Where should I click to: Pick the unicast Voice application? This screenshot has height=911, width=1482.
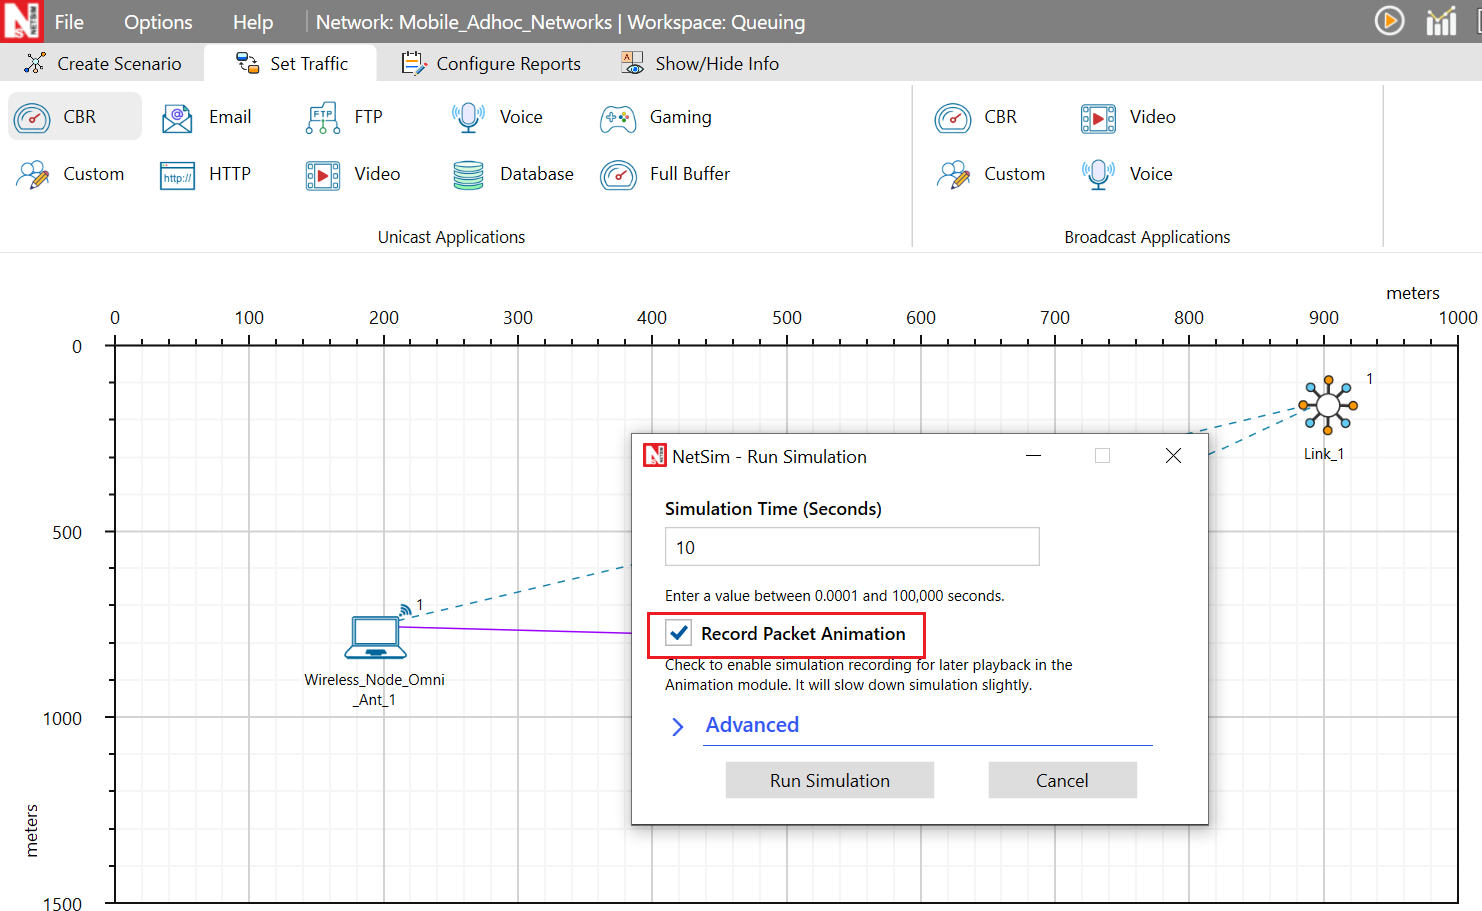(x=497, y=117)
